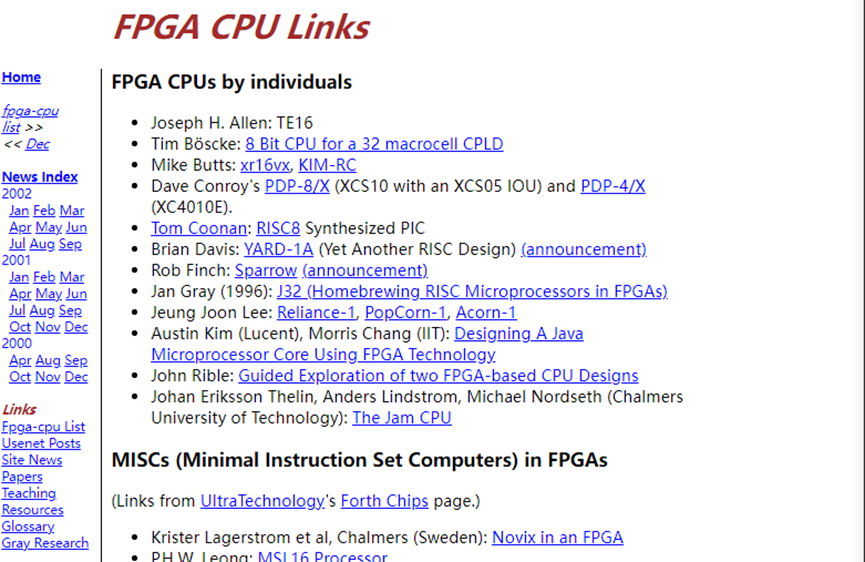Open J32 Homebrewing RISC Microprocessors link
The image size is (865, 562).
coord(472,291)
